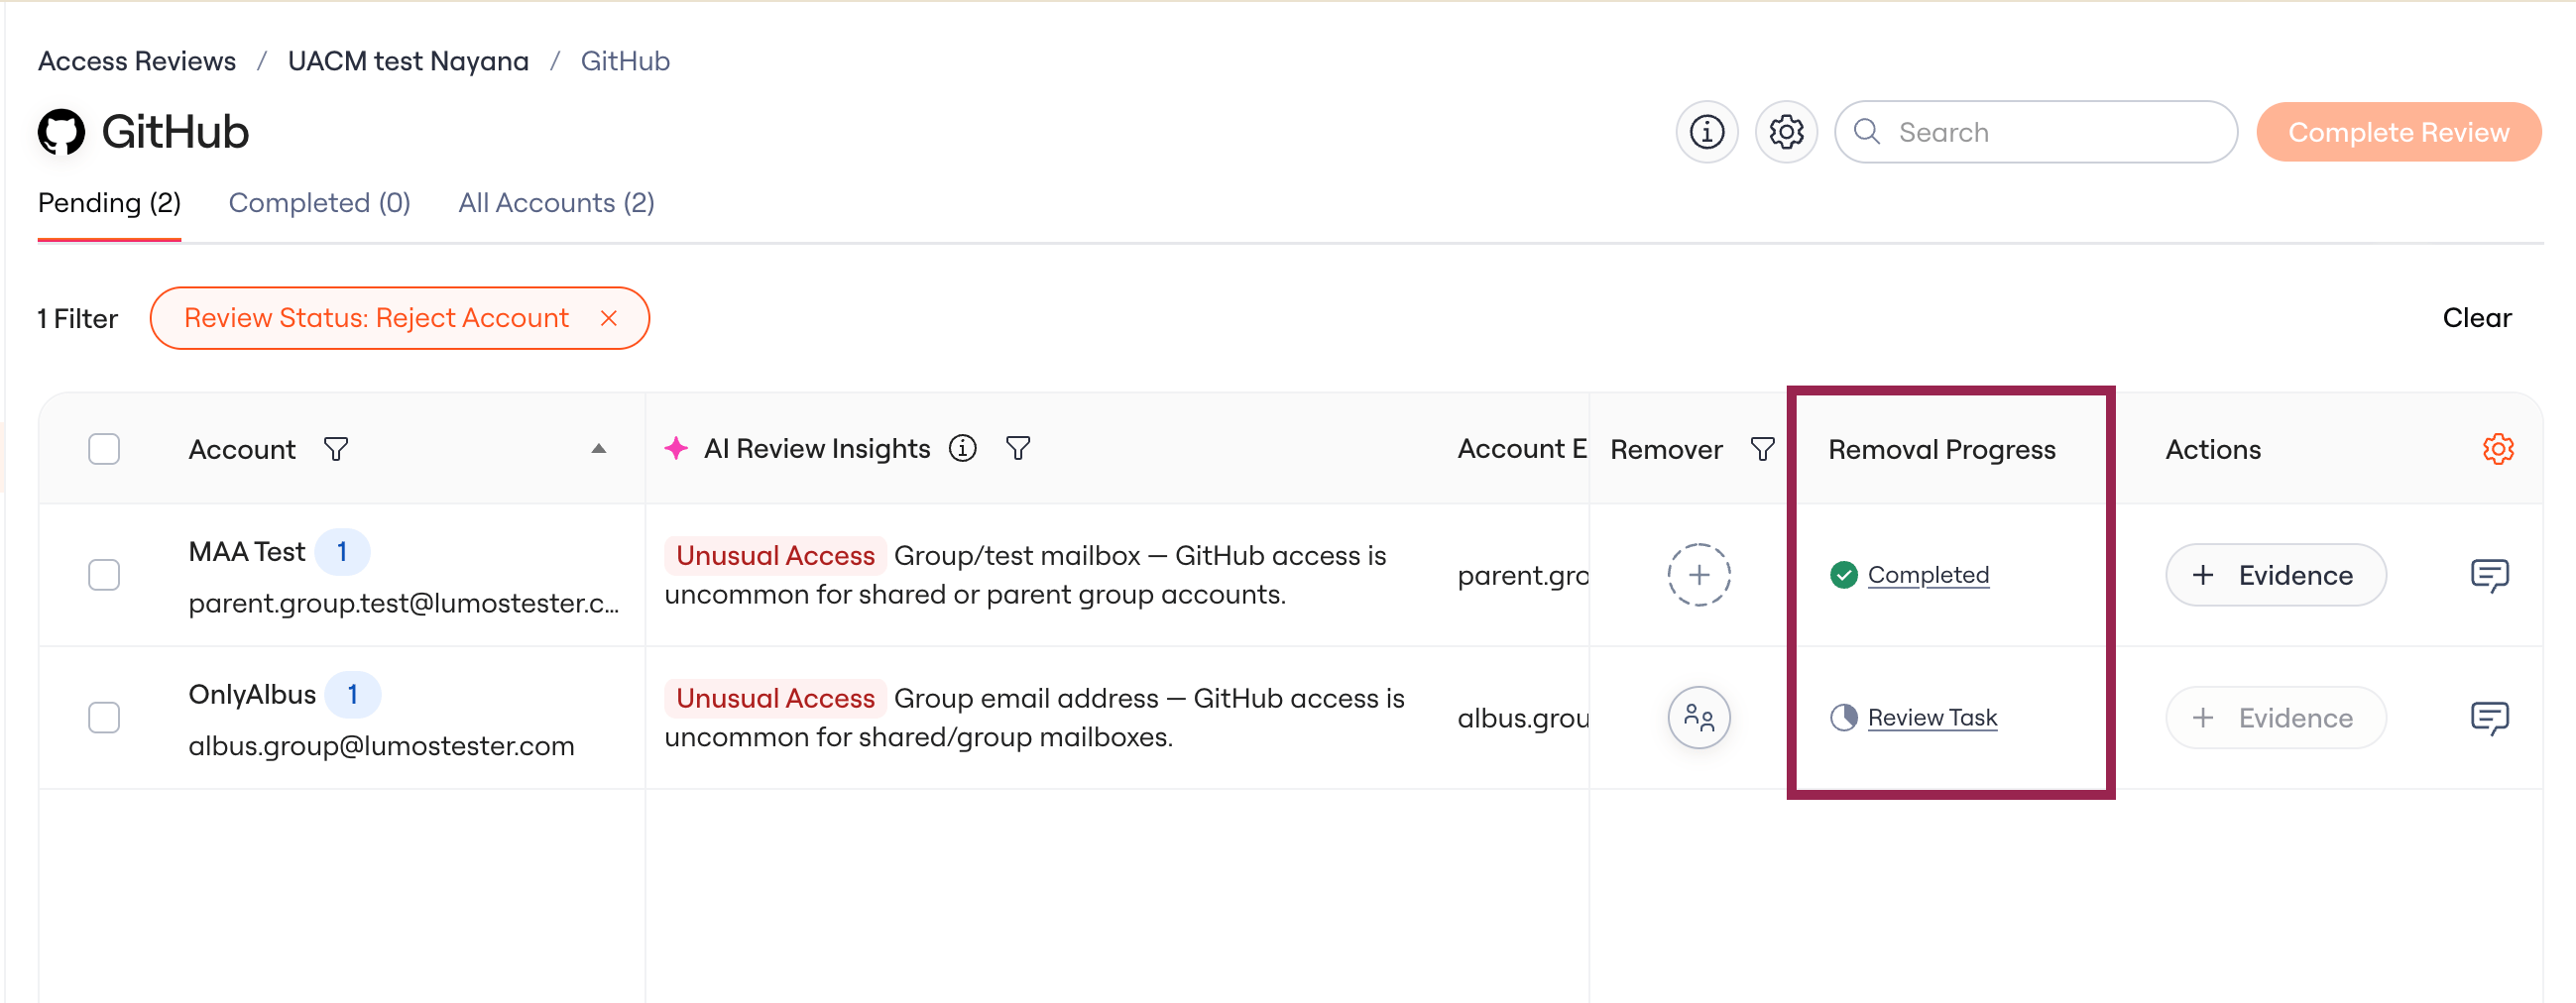
Task: Switch to the Completed (0) tab
Action: [x=319, y=203]
